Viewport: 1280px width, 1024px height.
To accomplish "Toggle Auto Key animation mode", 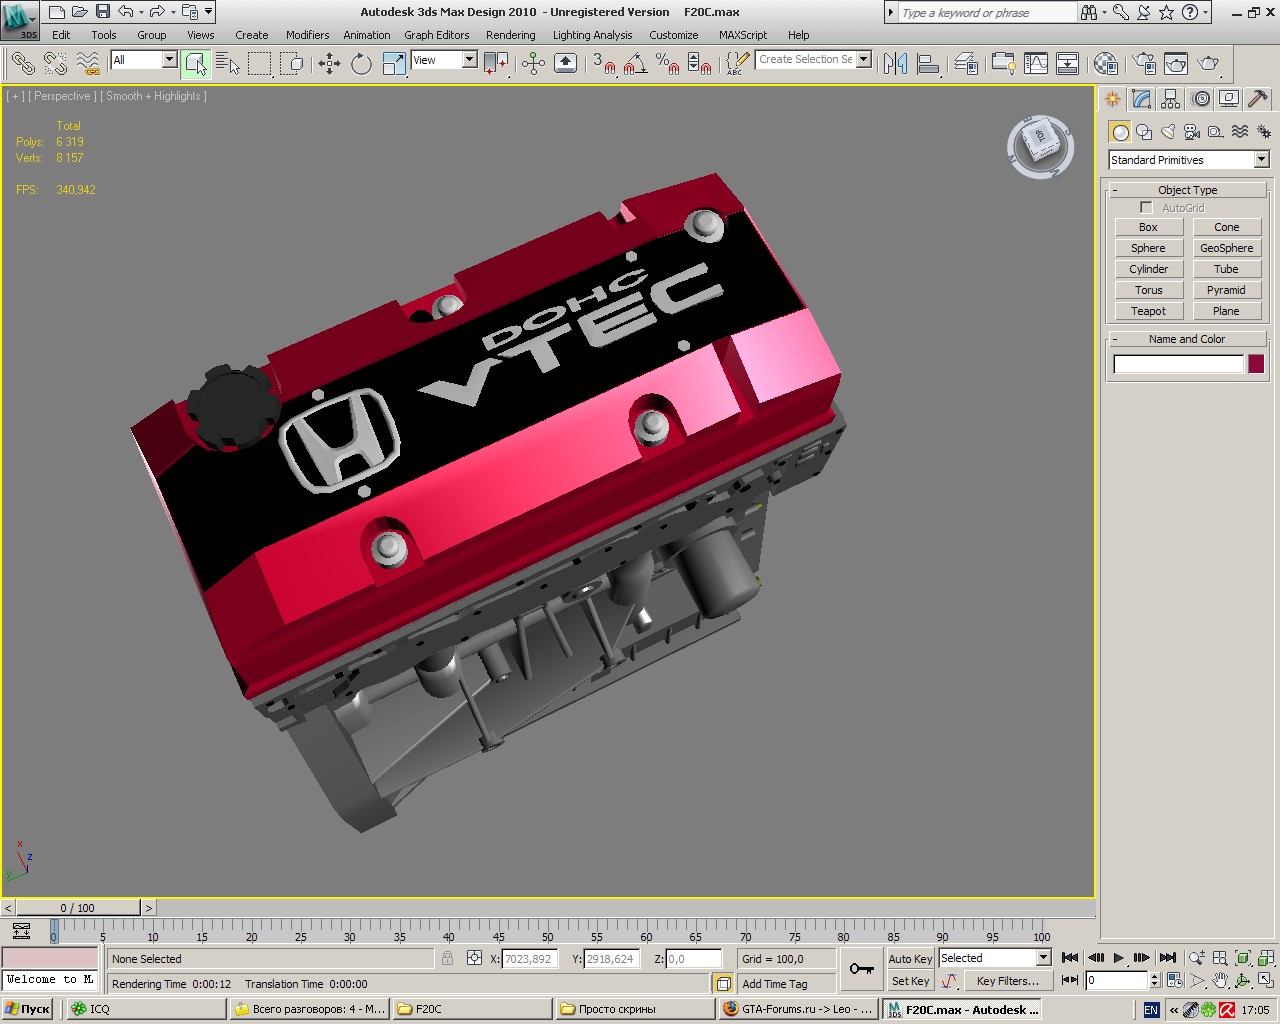I will tap(910, 958).
